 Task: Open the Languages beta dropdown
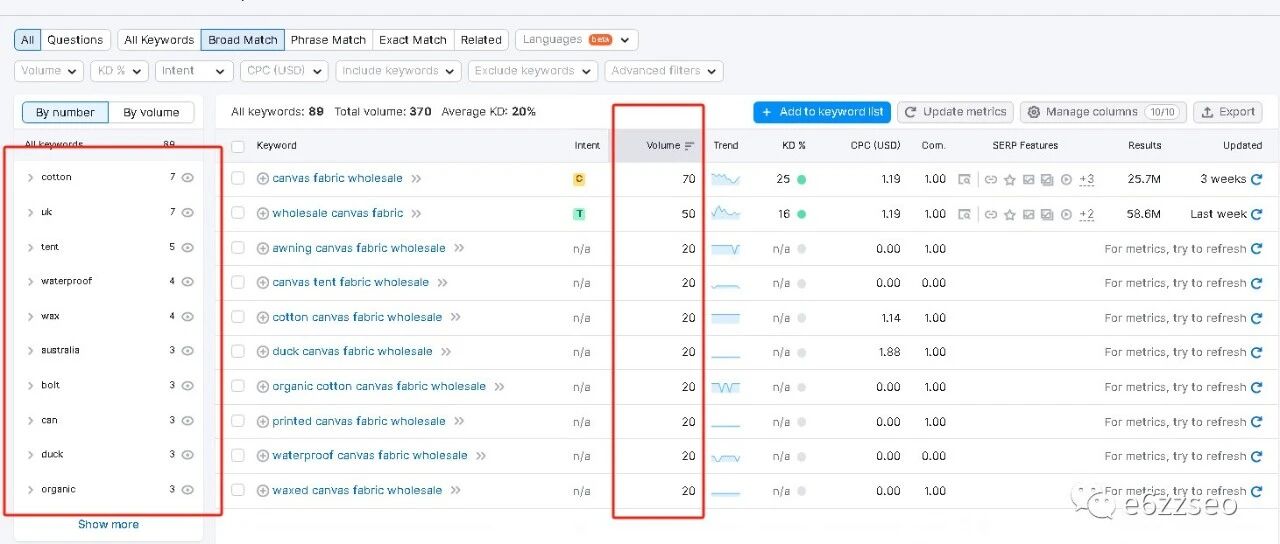click(577, 40)
